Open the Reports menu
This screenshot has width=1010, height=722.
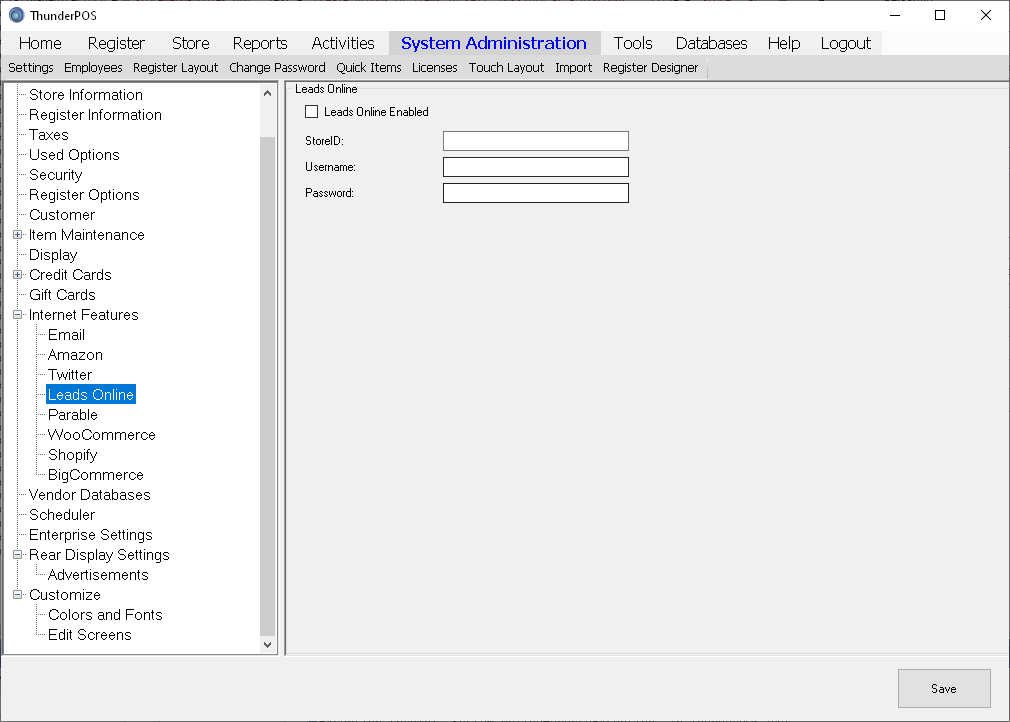260,43
